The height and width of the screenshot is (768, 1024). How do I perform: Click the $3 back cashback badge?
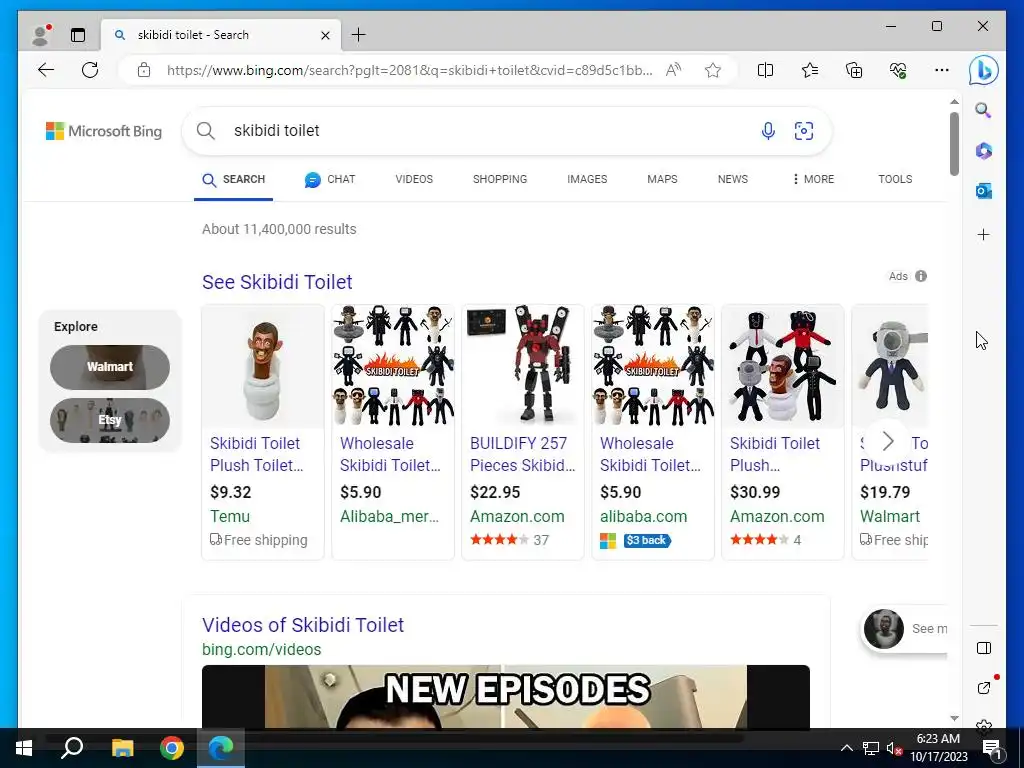click(x=647, y=541)
